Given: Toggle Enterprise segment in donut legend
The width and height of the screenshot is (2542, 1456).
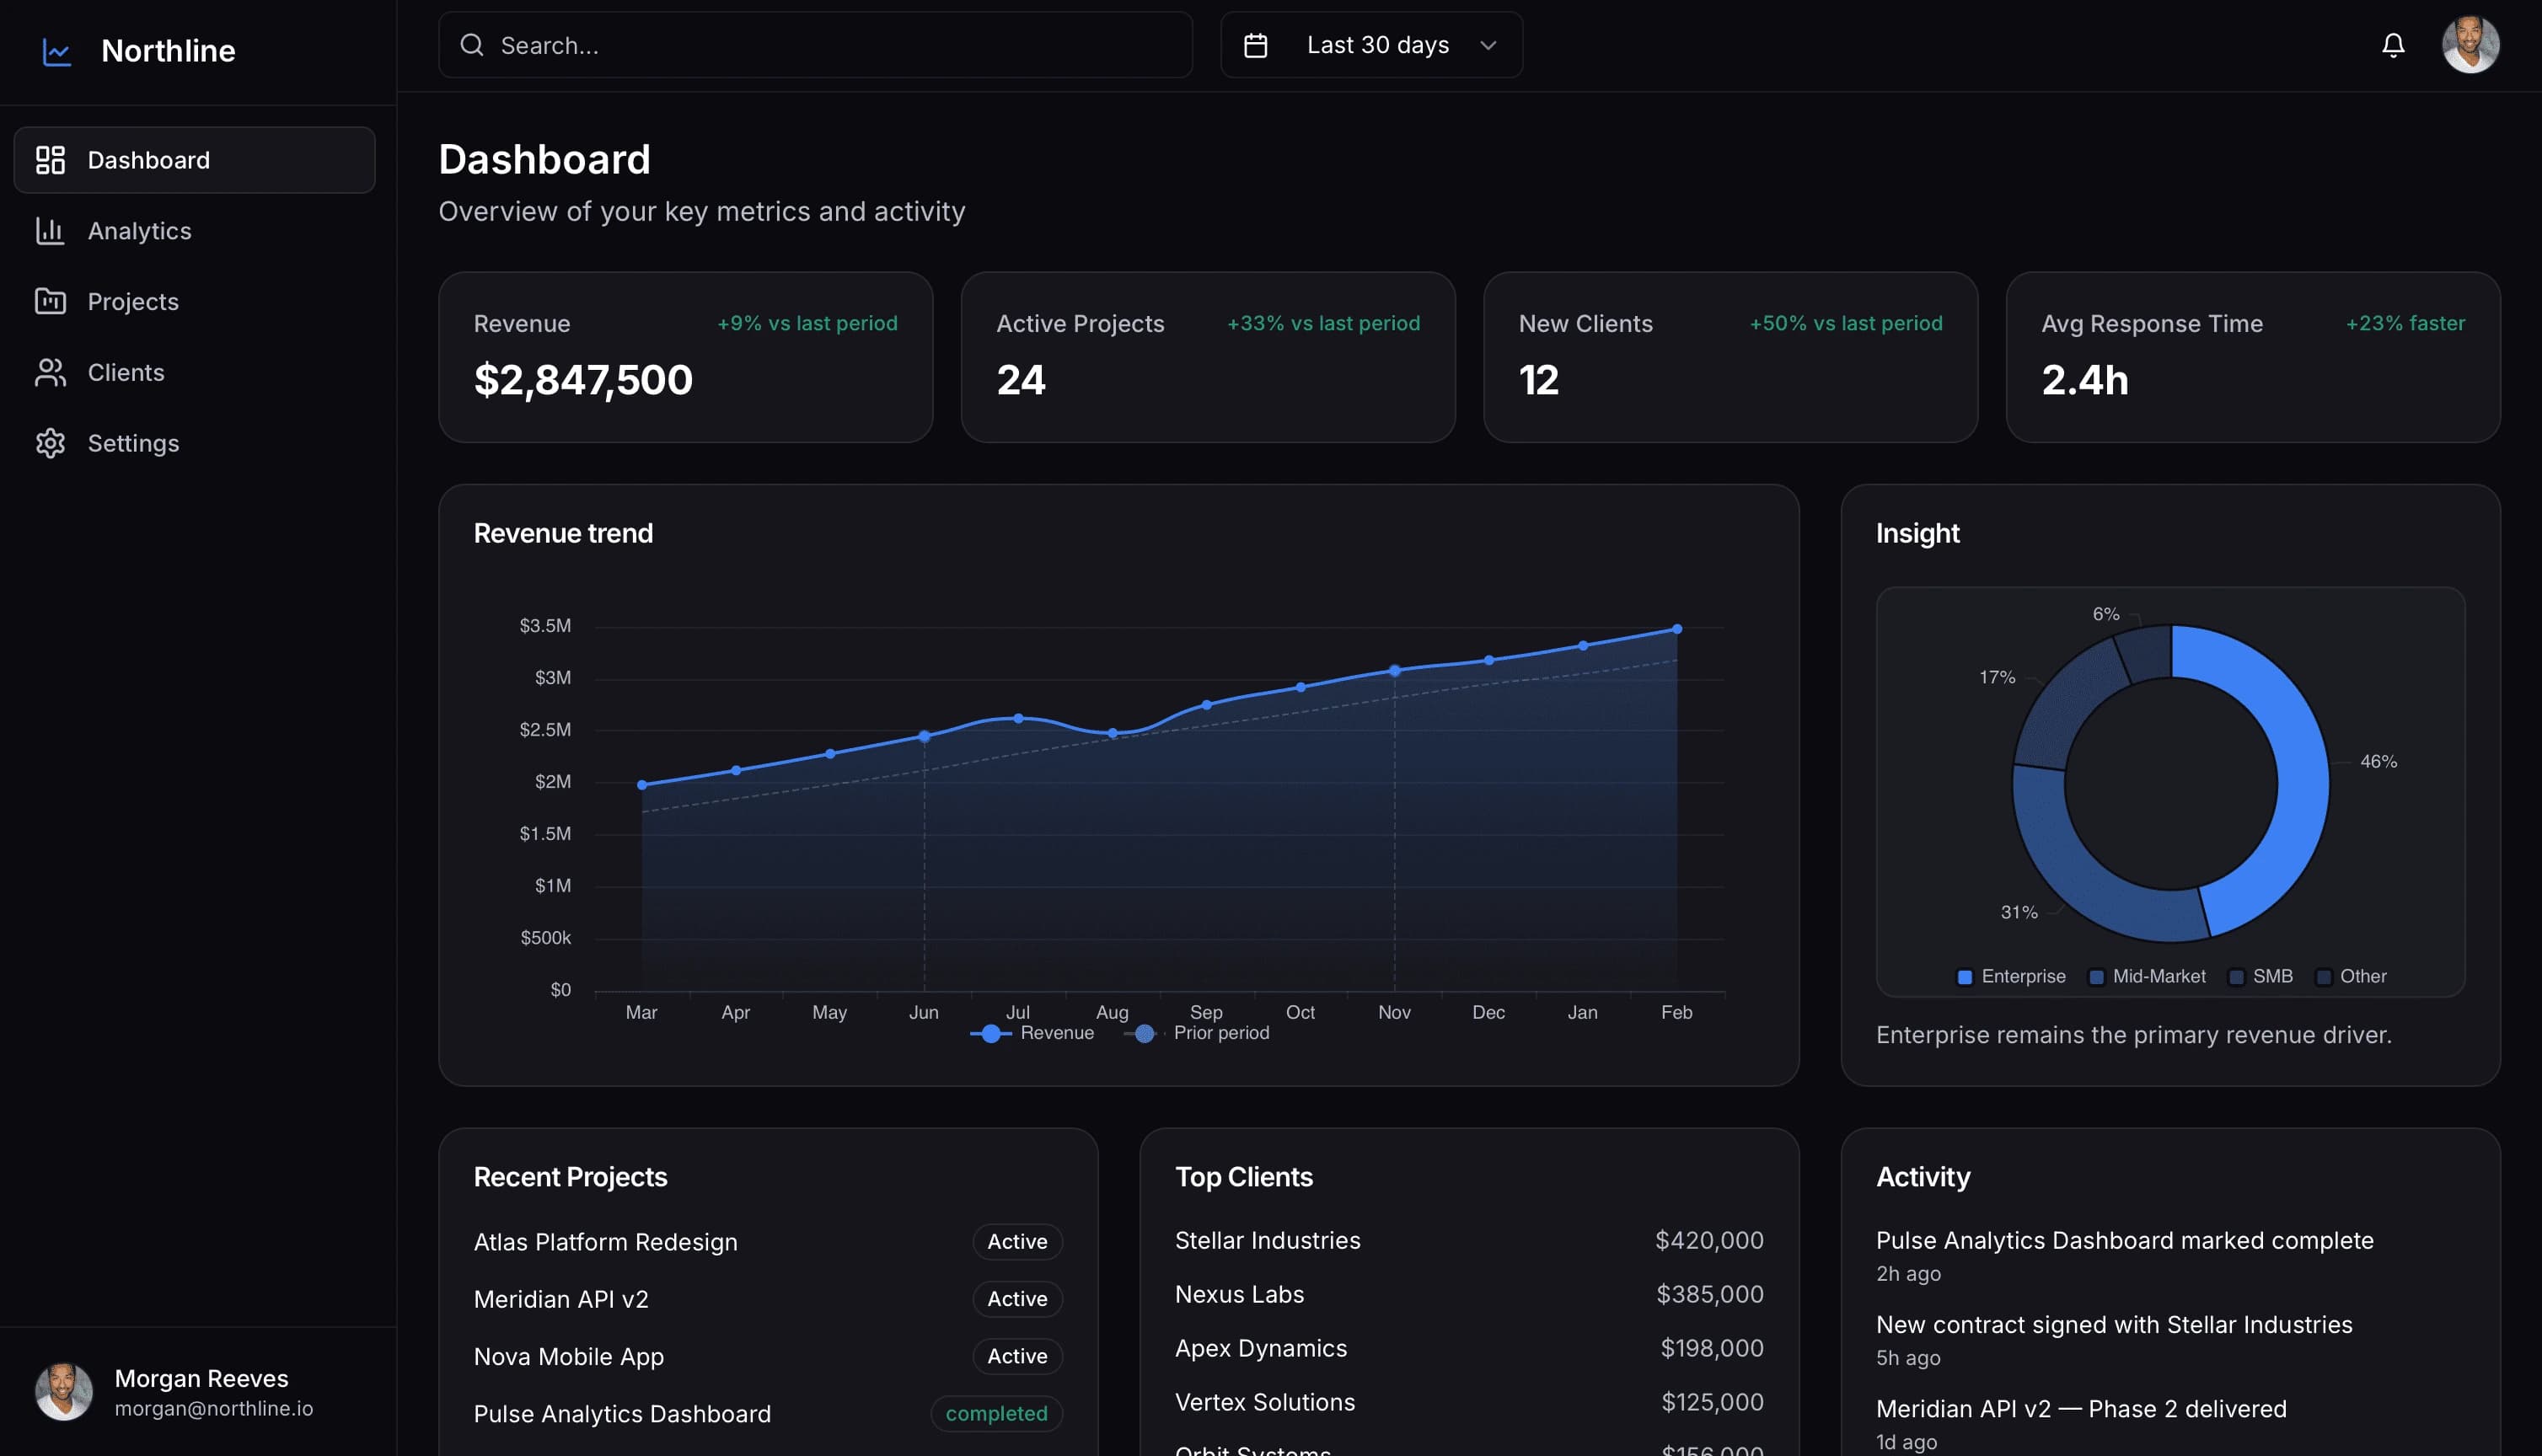Looking at the screenshot, I should tap(2011, 976).
